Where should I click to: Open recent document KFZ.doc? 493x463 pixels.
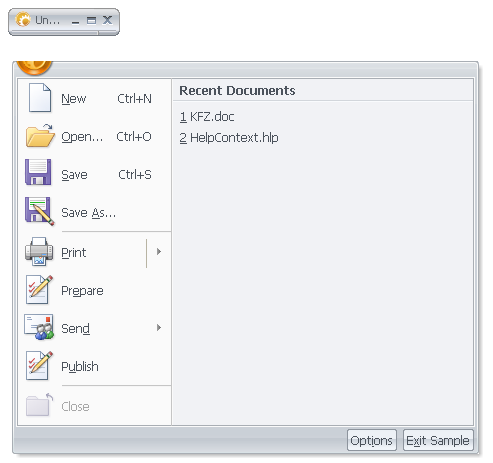(207, 117)
